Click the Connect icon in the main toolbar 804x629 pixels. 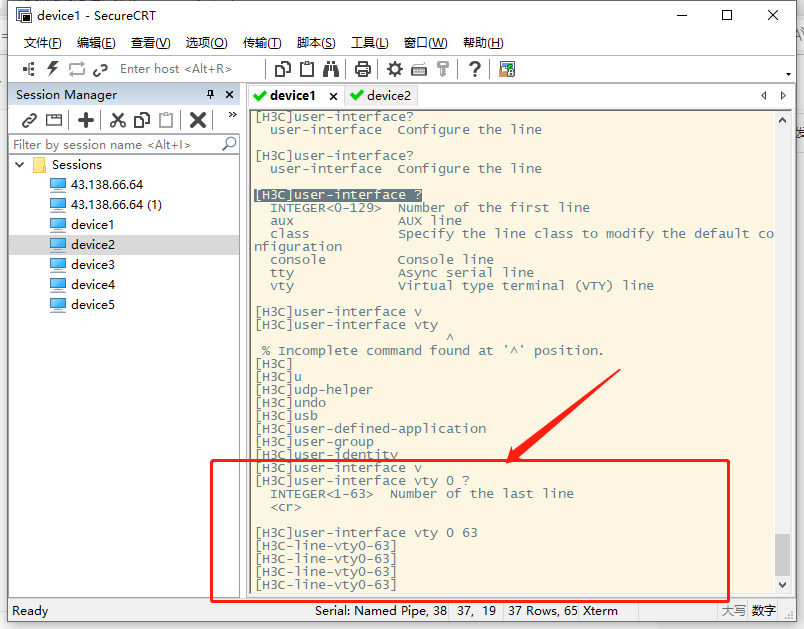[29, 69]
